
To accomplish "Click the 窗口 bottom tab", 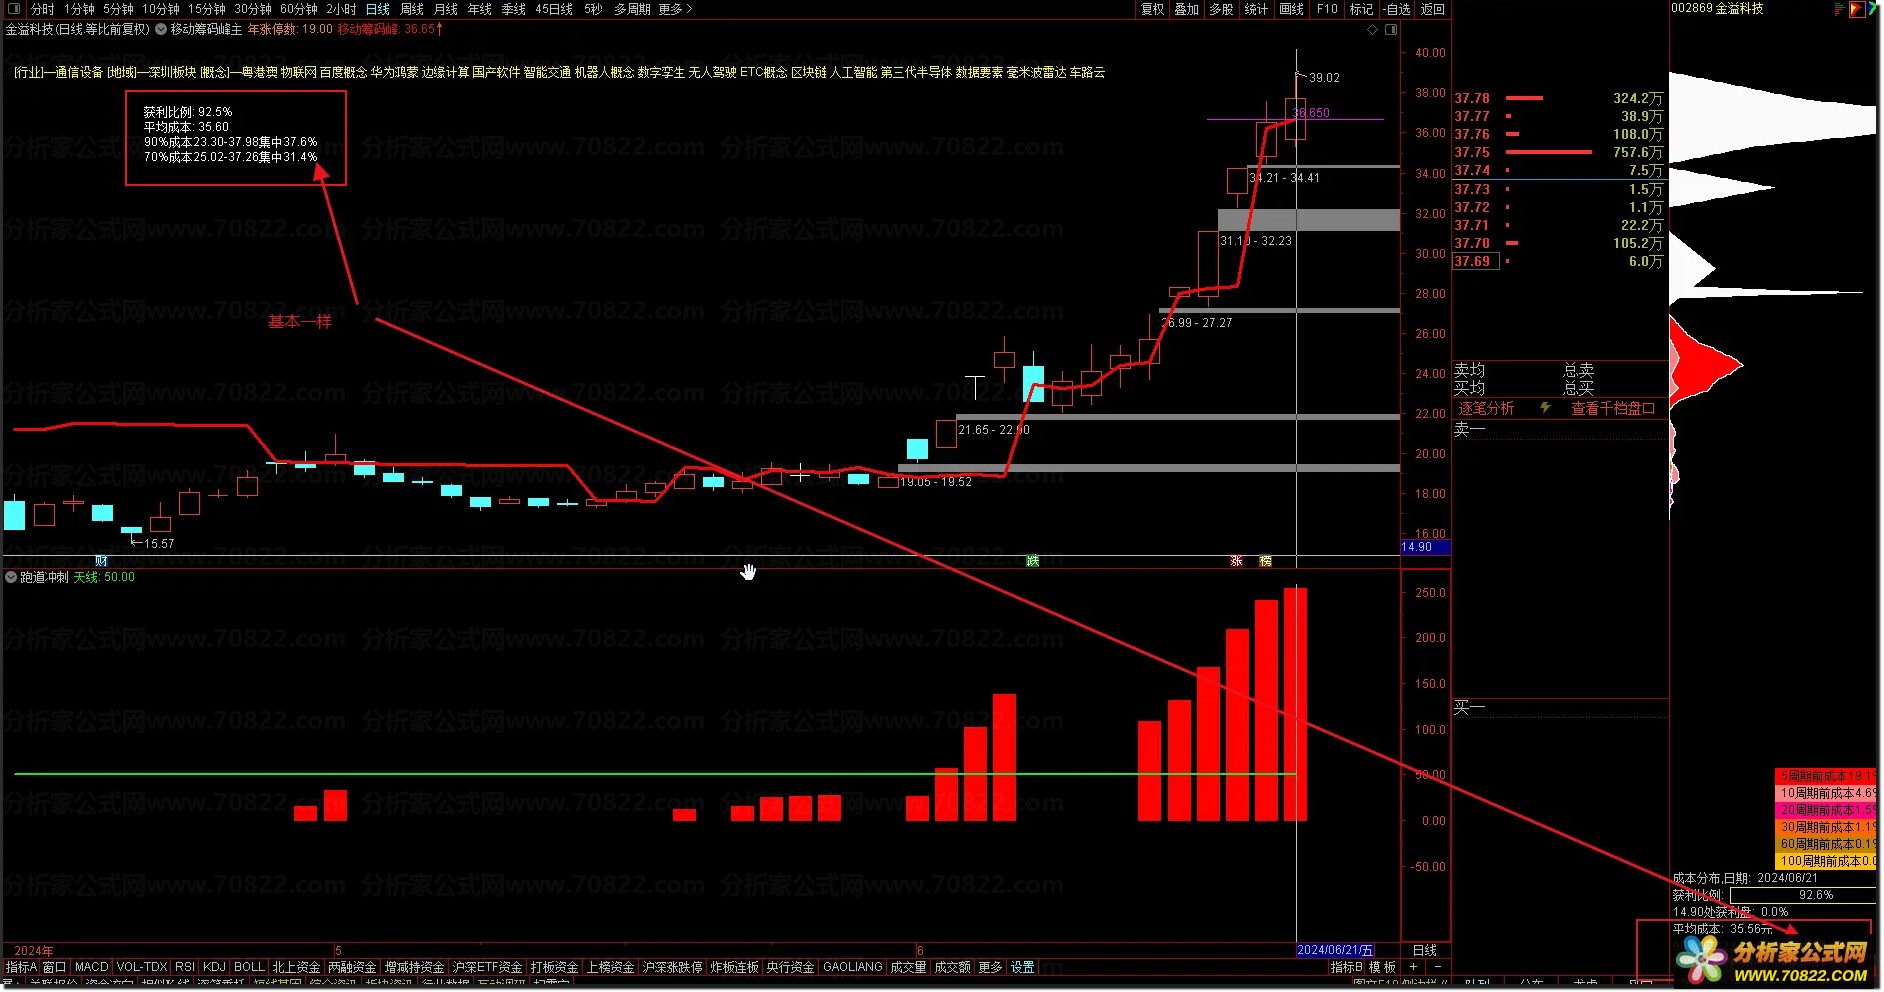I will tap(54, 967).
